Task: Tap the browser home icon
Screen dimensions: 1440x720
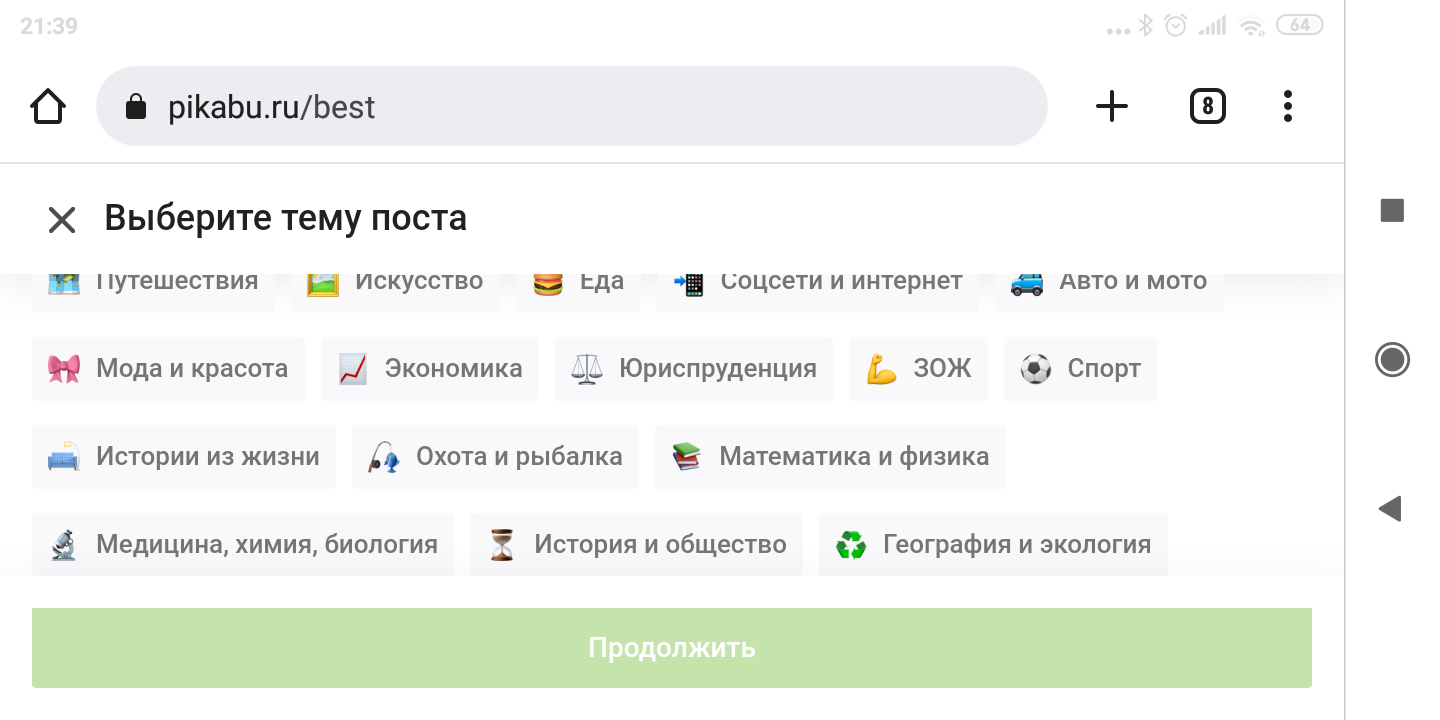Action: tap(48, 106)
